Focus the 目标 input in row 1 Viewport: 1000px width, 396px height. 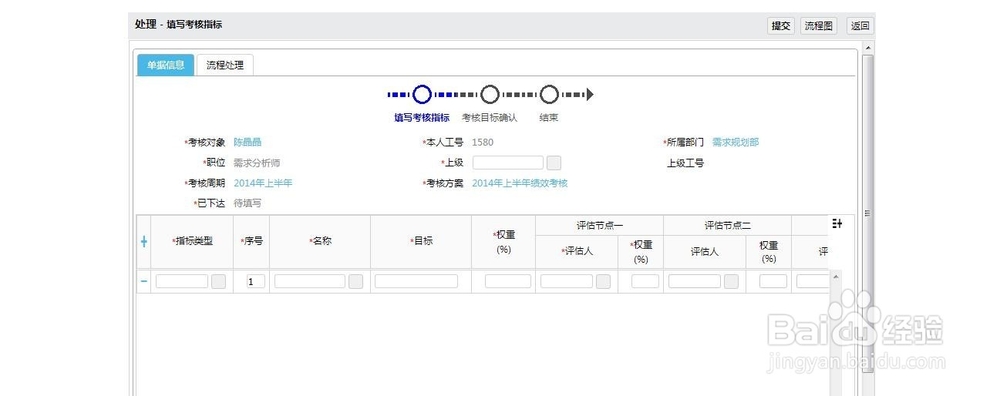point(416,281)
